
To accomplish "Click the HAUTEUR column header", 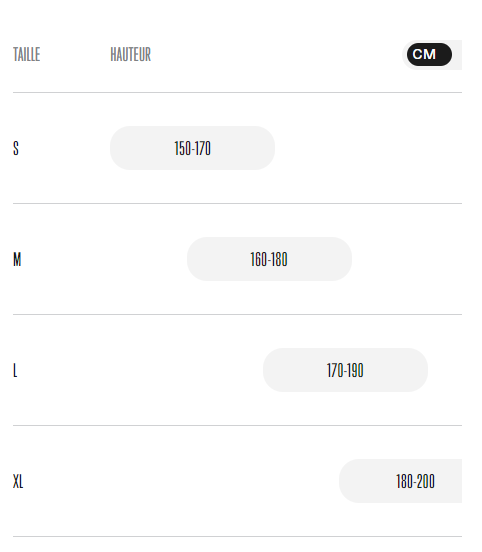I will [130, 55].
